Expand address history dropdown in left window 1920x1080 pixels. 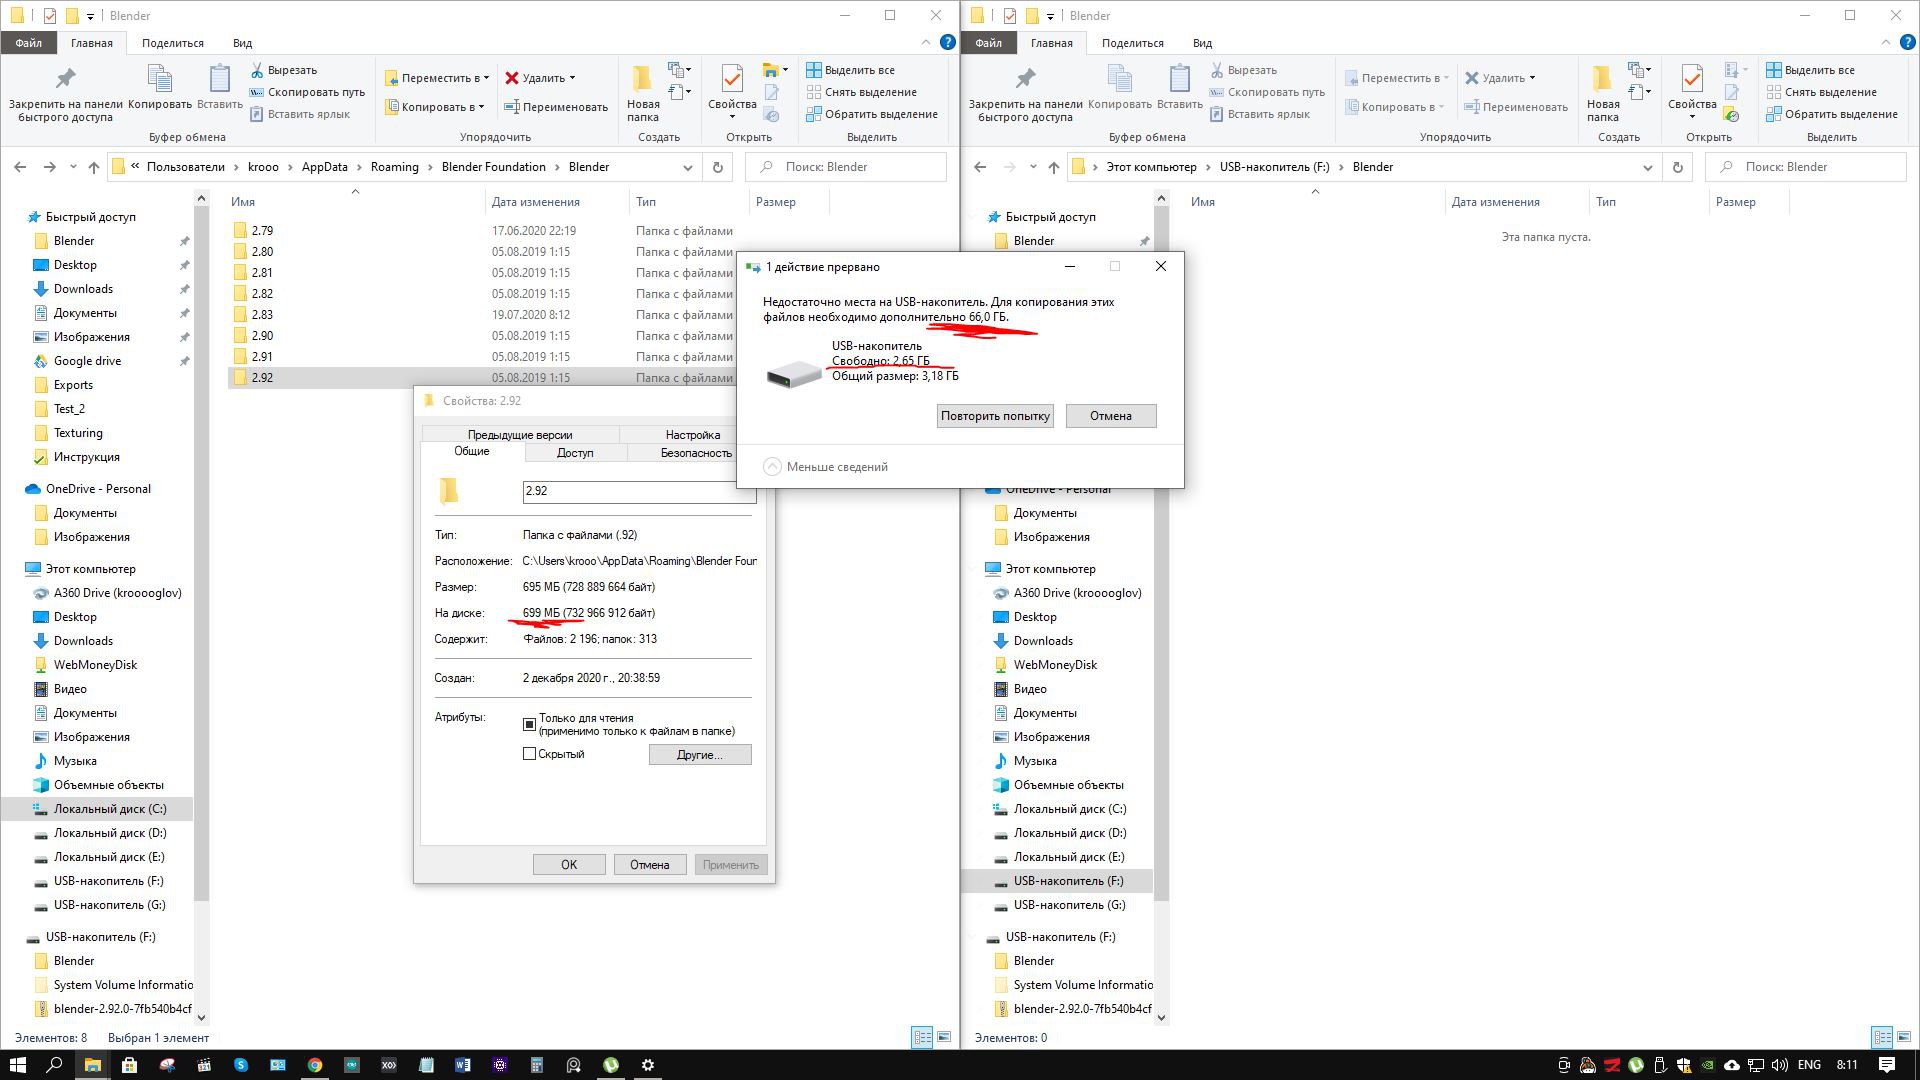(687, 167)
